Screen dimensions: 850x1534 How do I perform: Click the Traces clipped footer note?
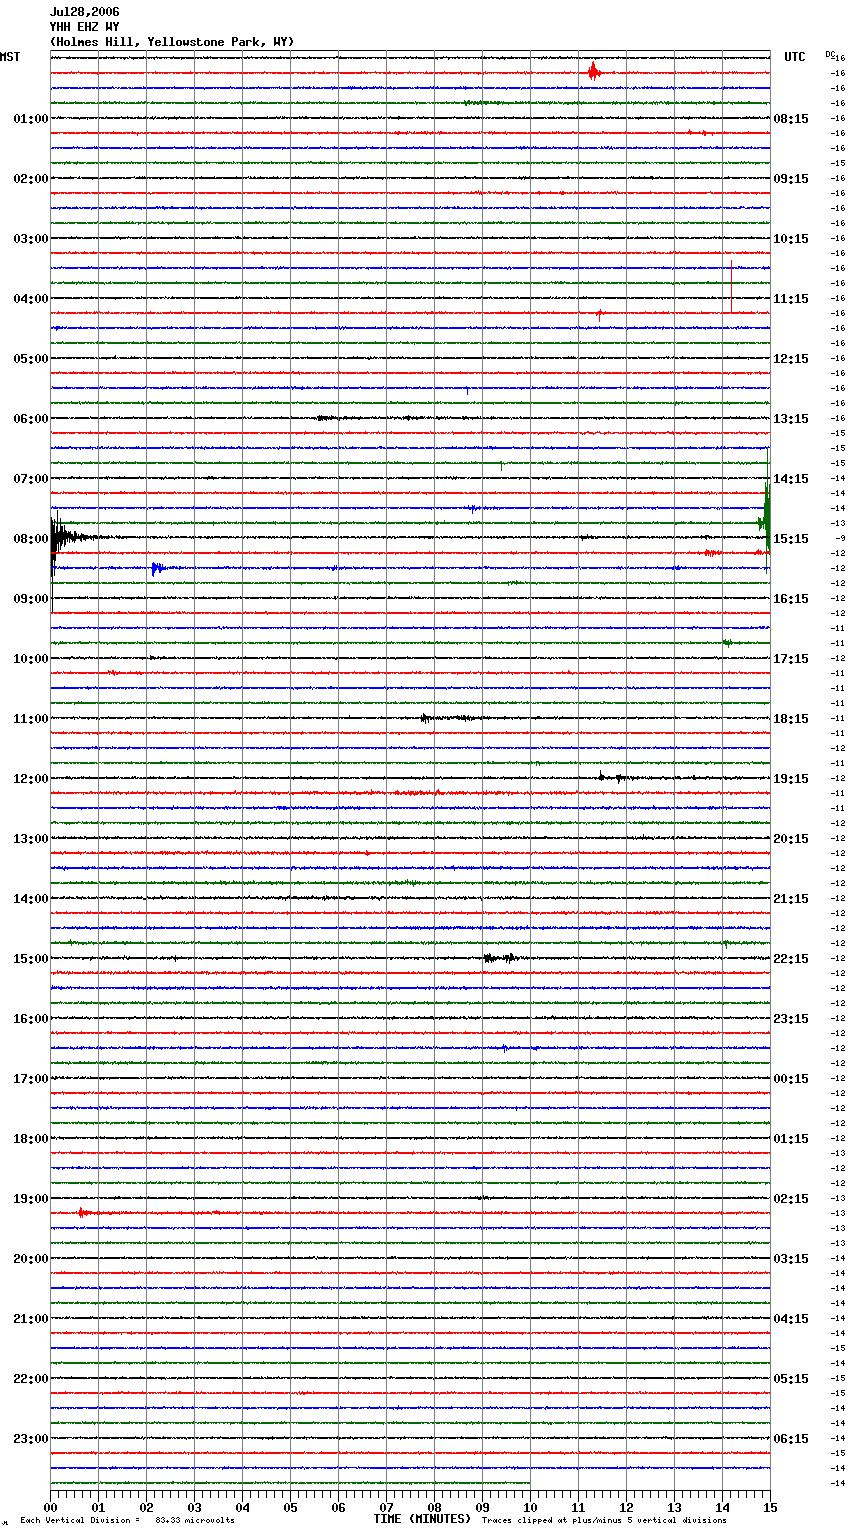(604, 1521)
